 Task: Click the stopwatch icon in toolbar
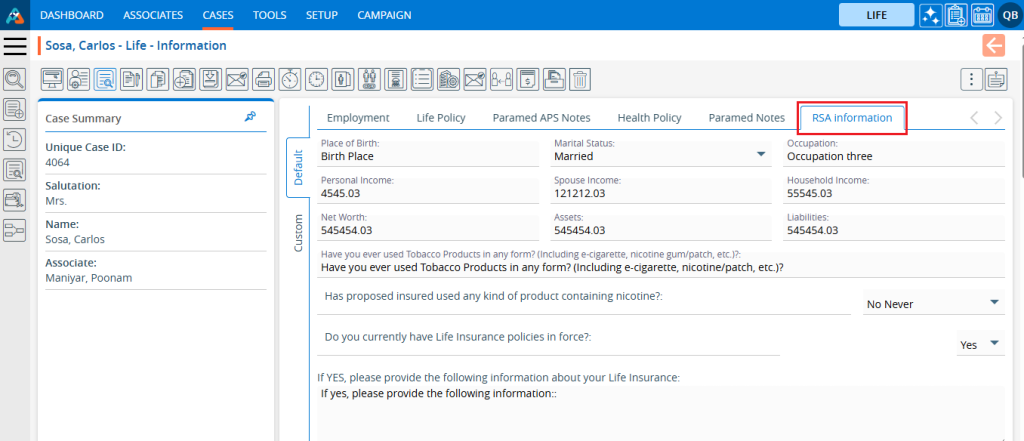pos(290,79)
